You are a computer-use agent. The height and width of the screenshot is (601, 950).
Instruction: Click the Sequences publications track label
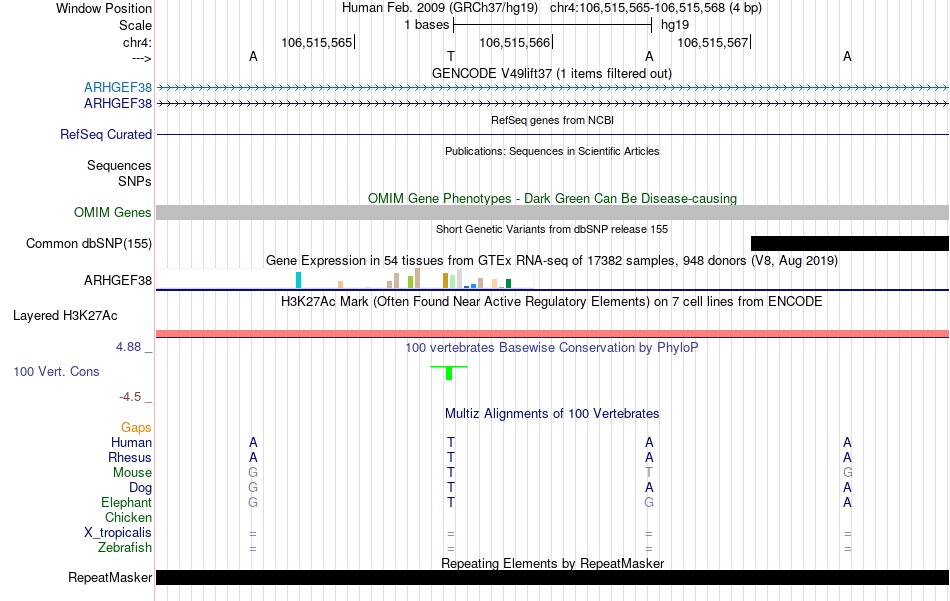119,165
